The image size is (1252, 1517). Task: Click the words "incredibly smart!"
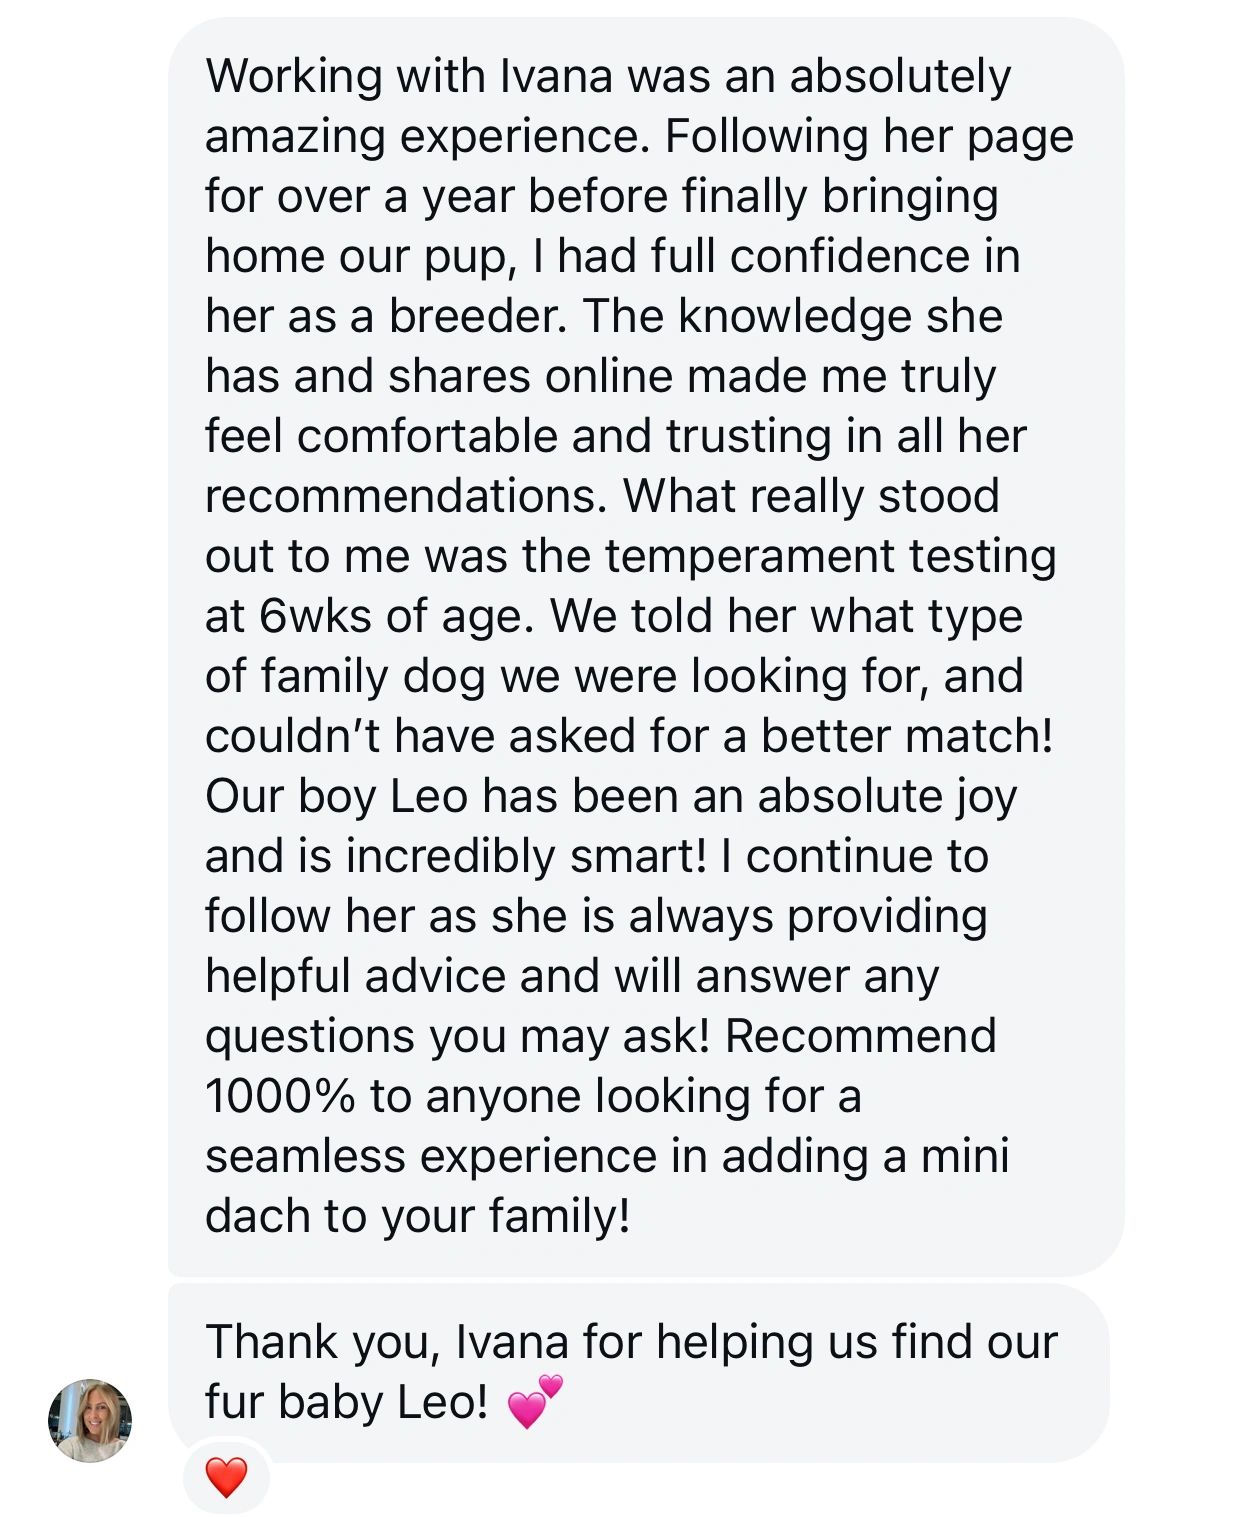pyautogui.click(x=526, y=857)
